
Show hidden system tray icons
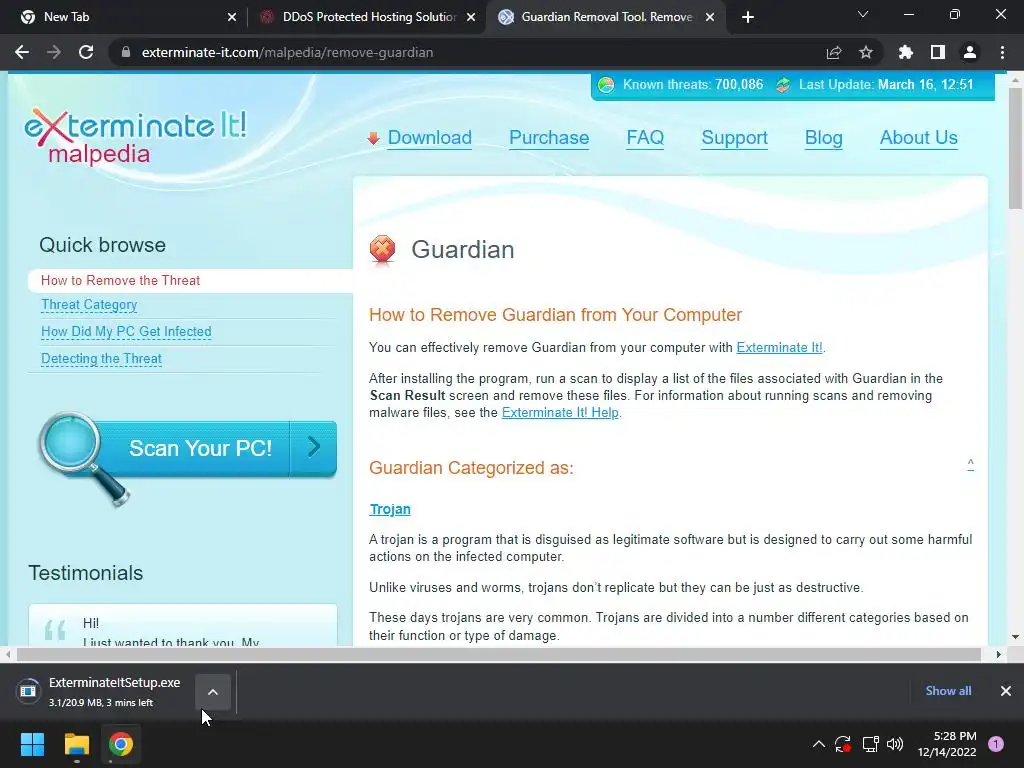[818, 744]
